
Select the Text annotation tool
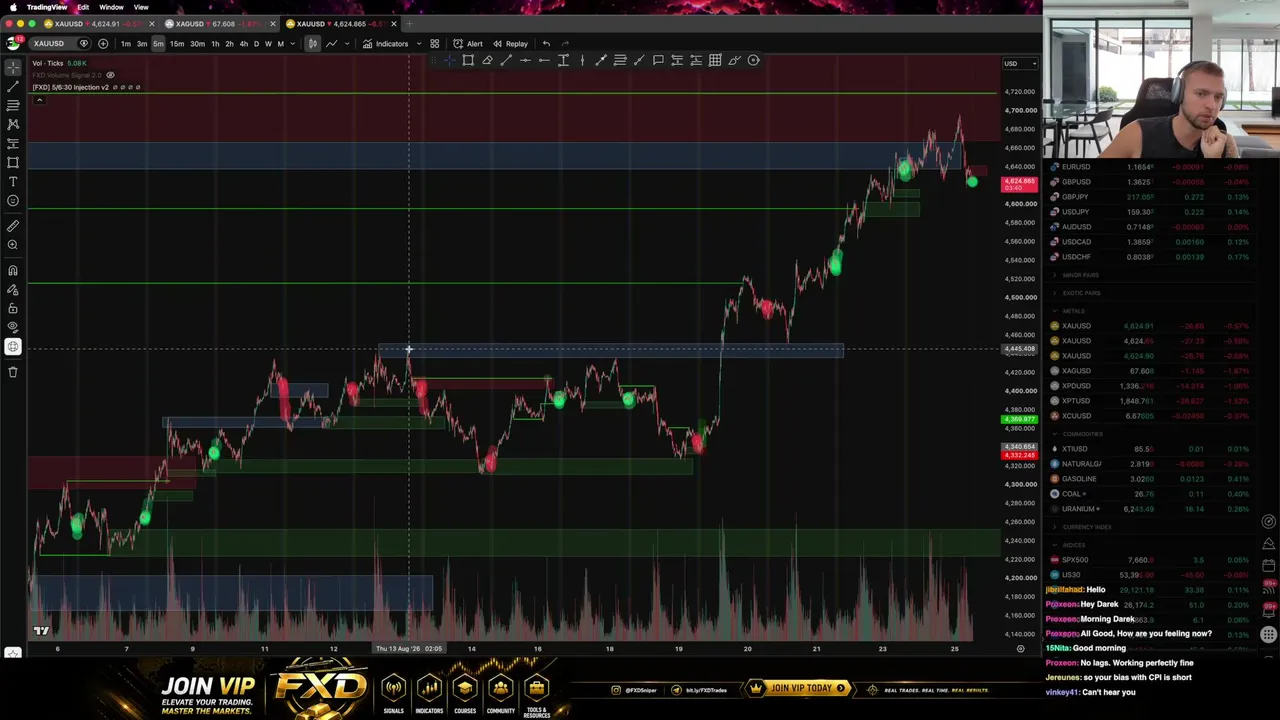(x=13, y=181)
